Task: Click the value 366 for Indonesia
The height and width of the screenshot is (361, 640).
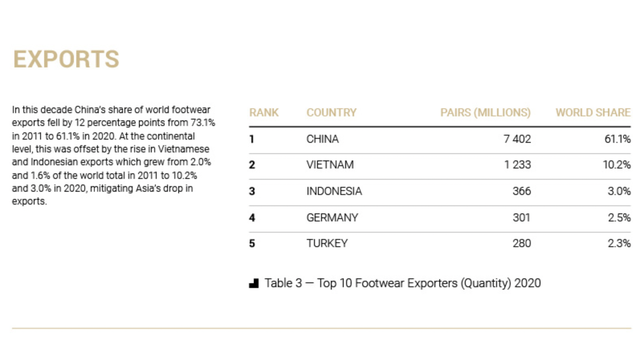Action: (x=522, y=191)
